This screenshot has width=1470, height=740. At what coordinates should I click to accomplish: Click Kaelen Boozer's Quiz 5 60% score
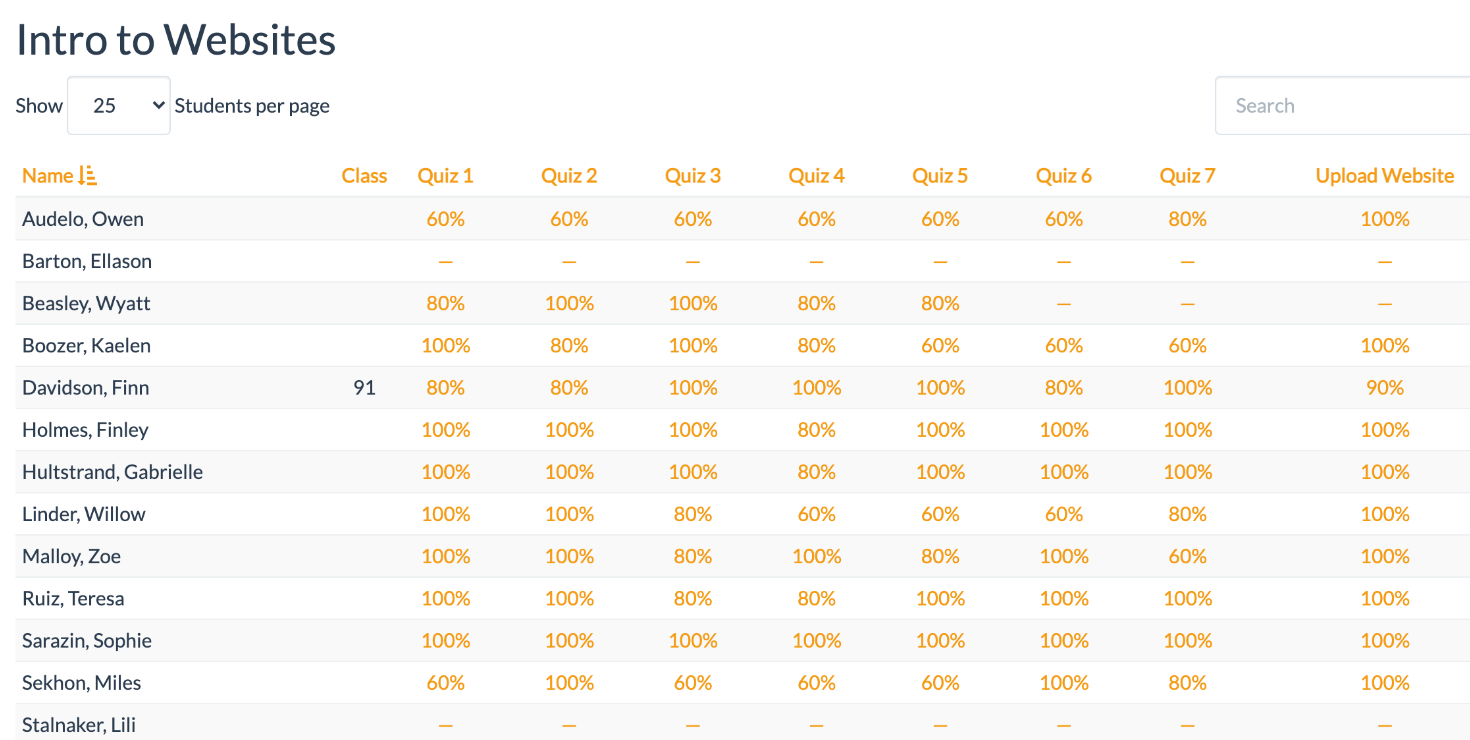pos(940,346)
